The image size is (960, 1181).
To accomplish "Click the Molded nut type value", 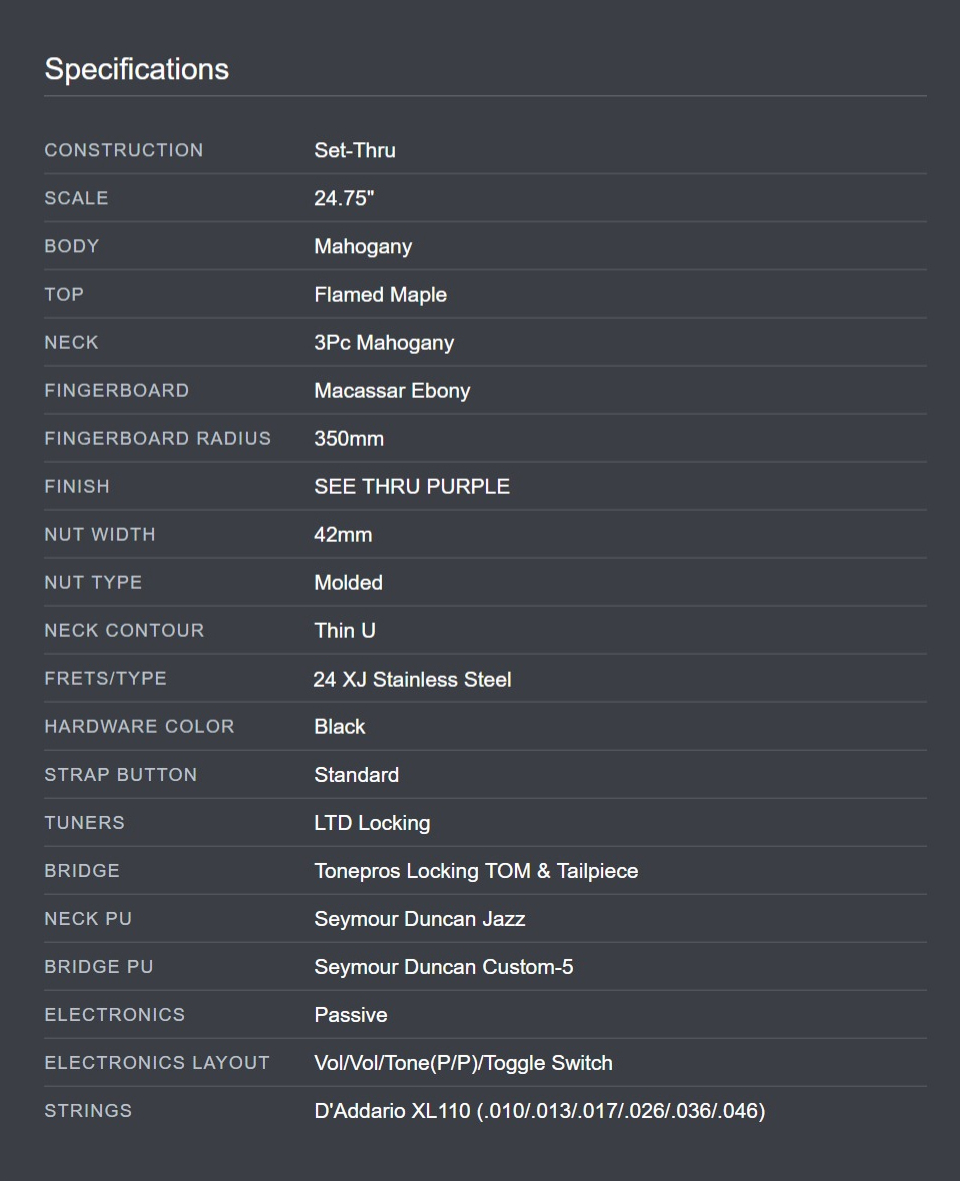I will [x=348, y=582].
